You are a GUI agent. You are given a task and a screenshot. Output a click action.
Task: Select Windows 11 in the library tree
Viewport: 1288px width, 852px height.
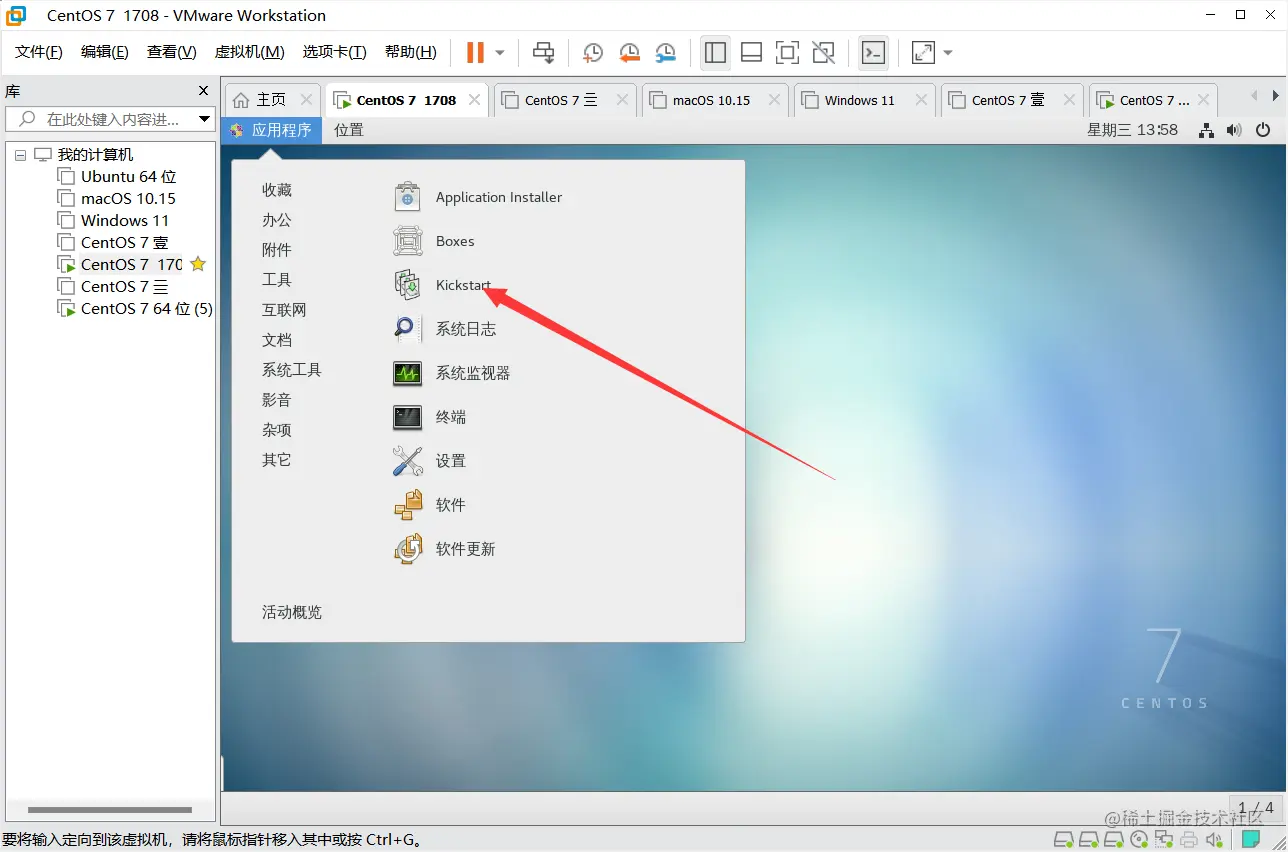125,221
